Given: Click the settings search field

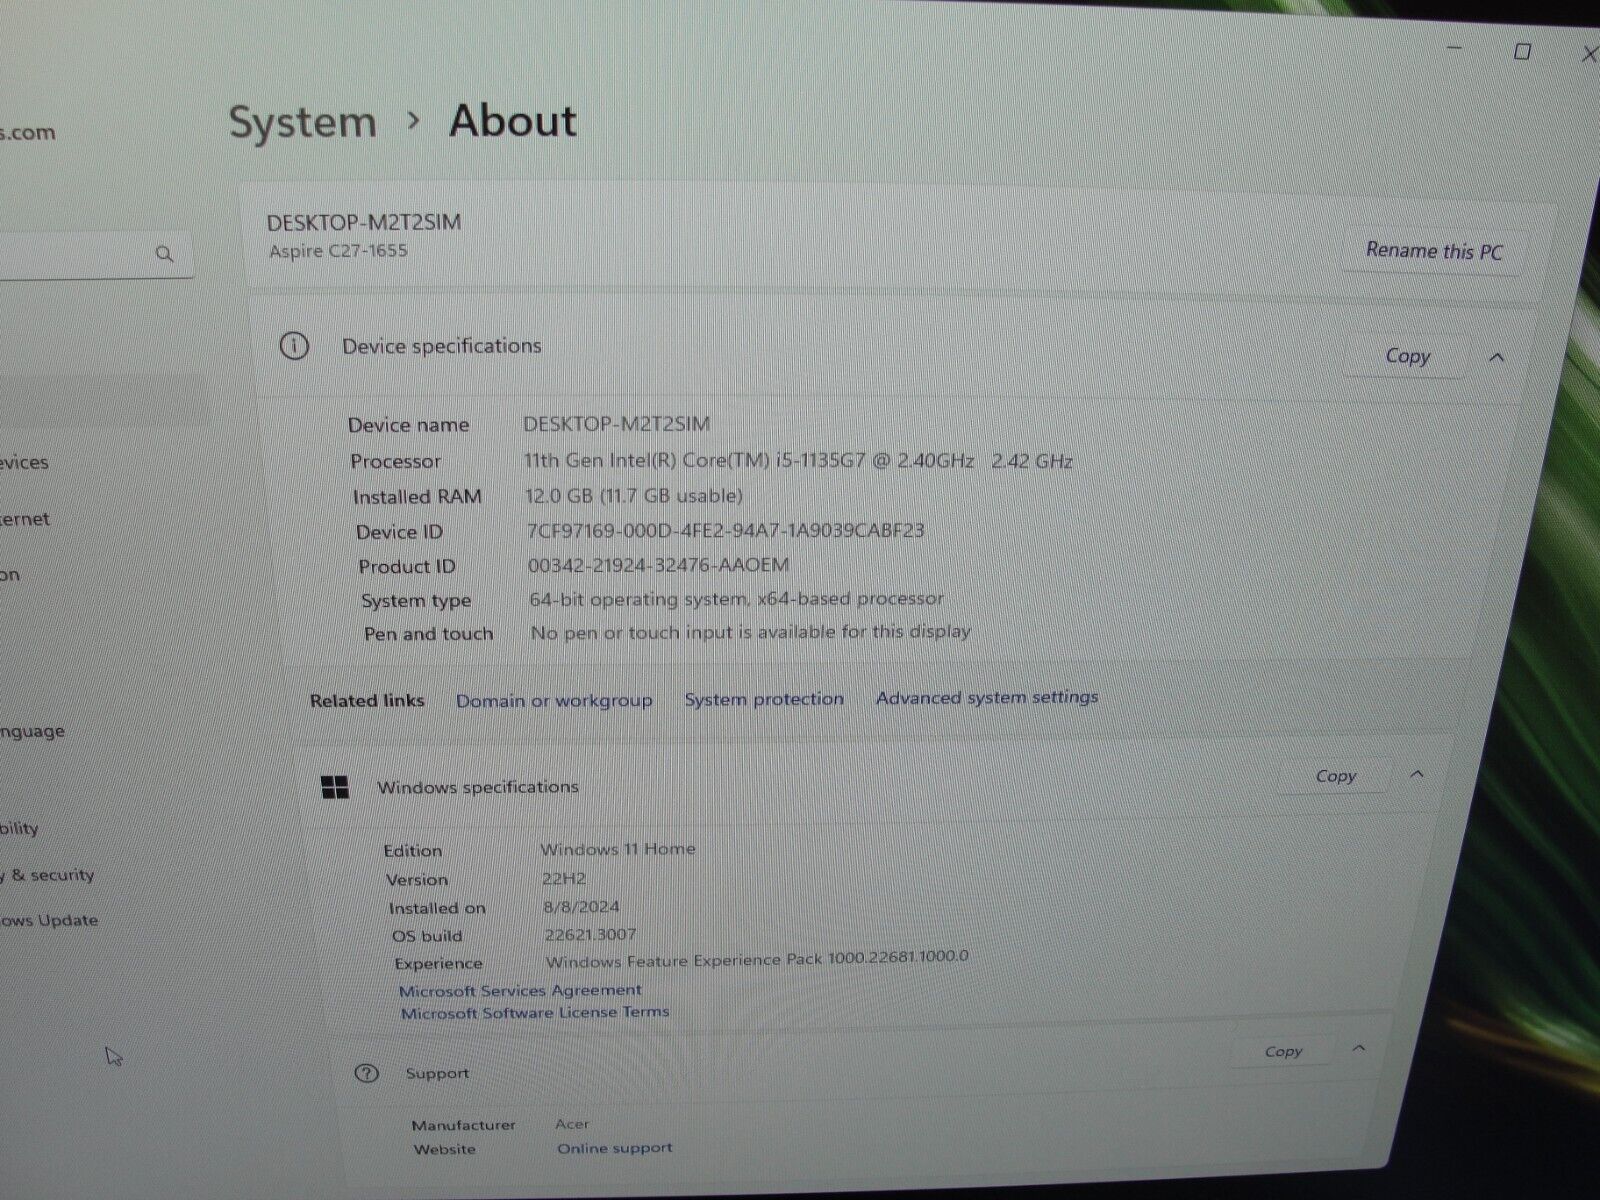Looking at the screenshot, I should coord(95,255).
